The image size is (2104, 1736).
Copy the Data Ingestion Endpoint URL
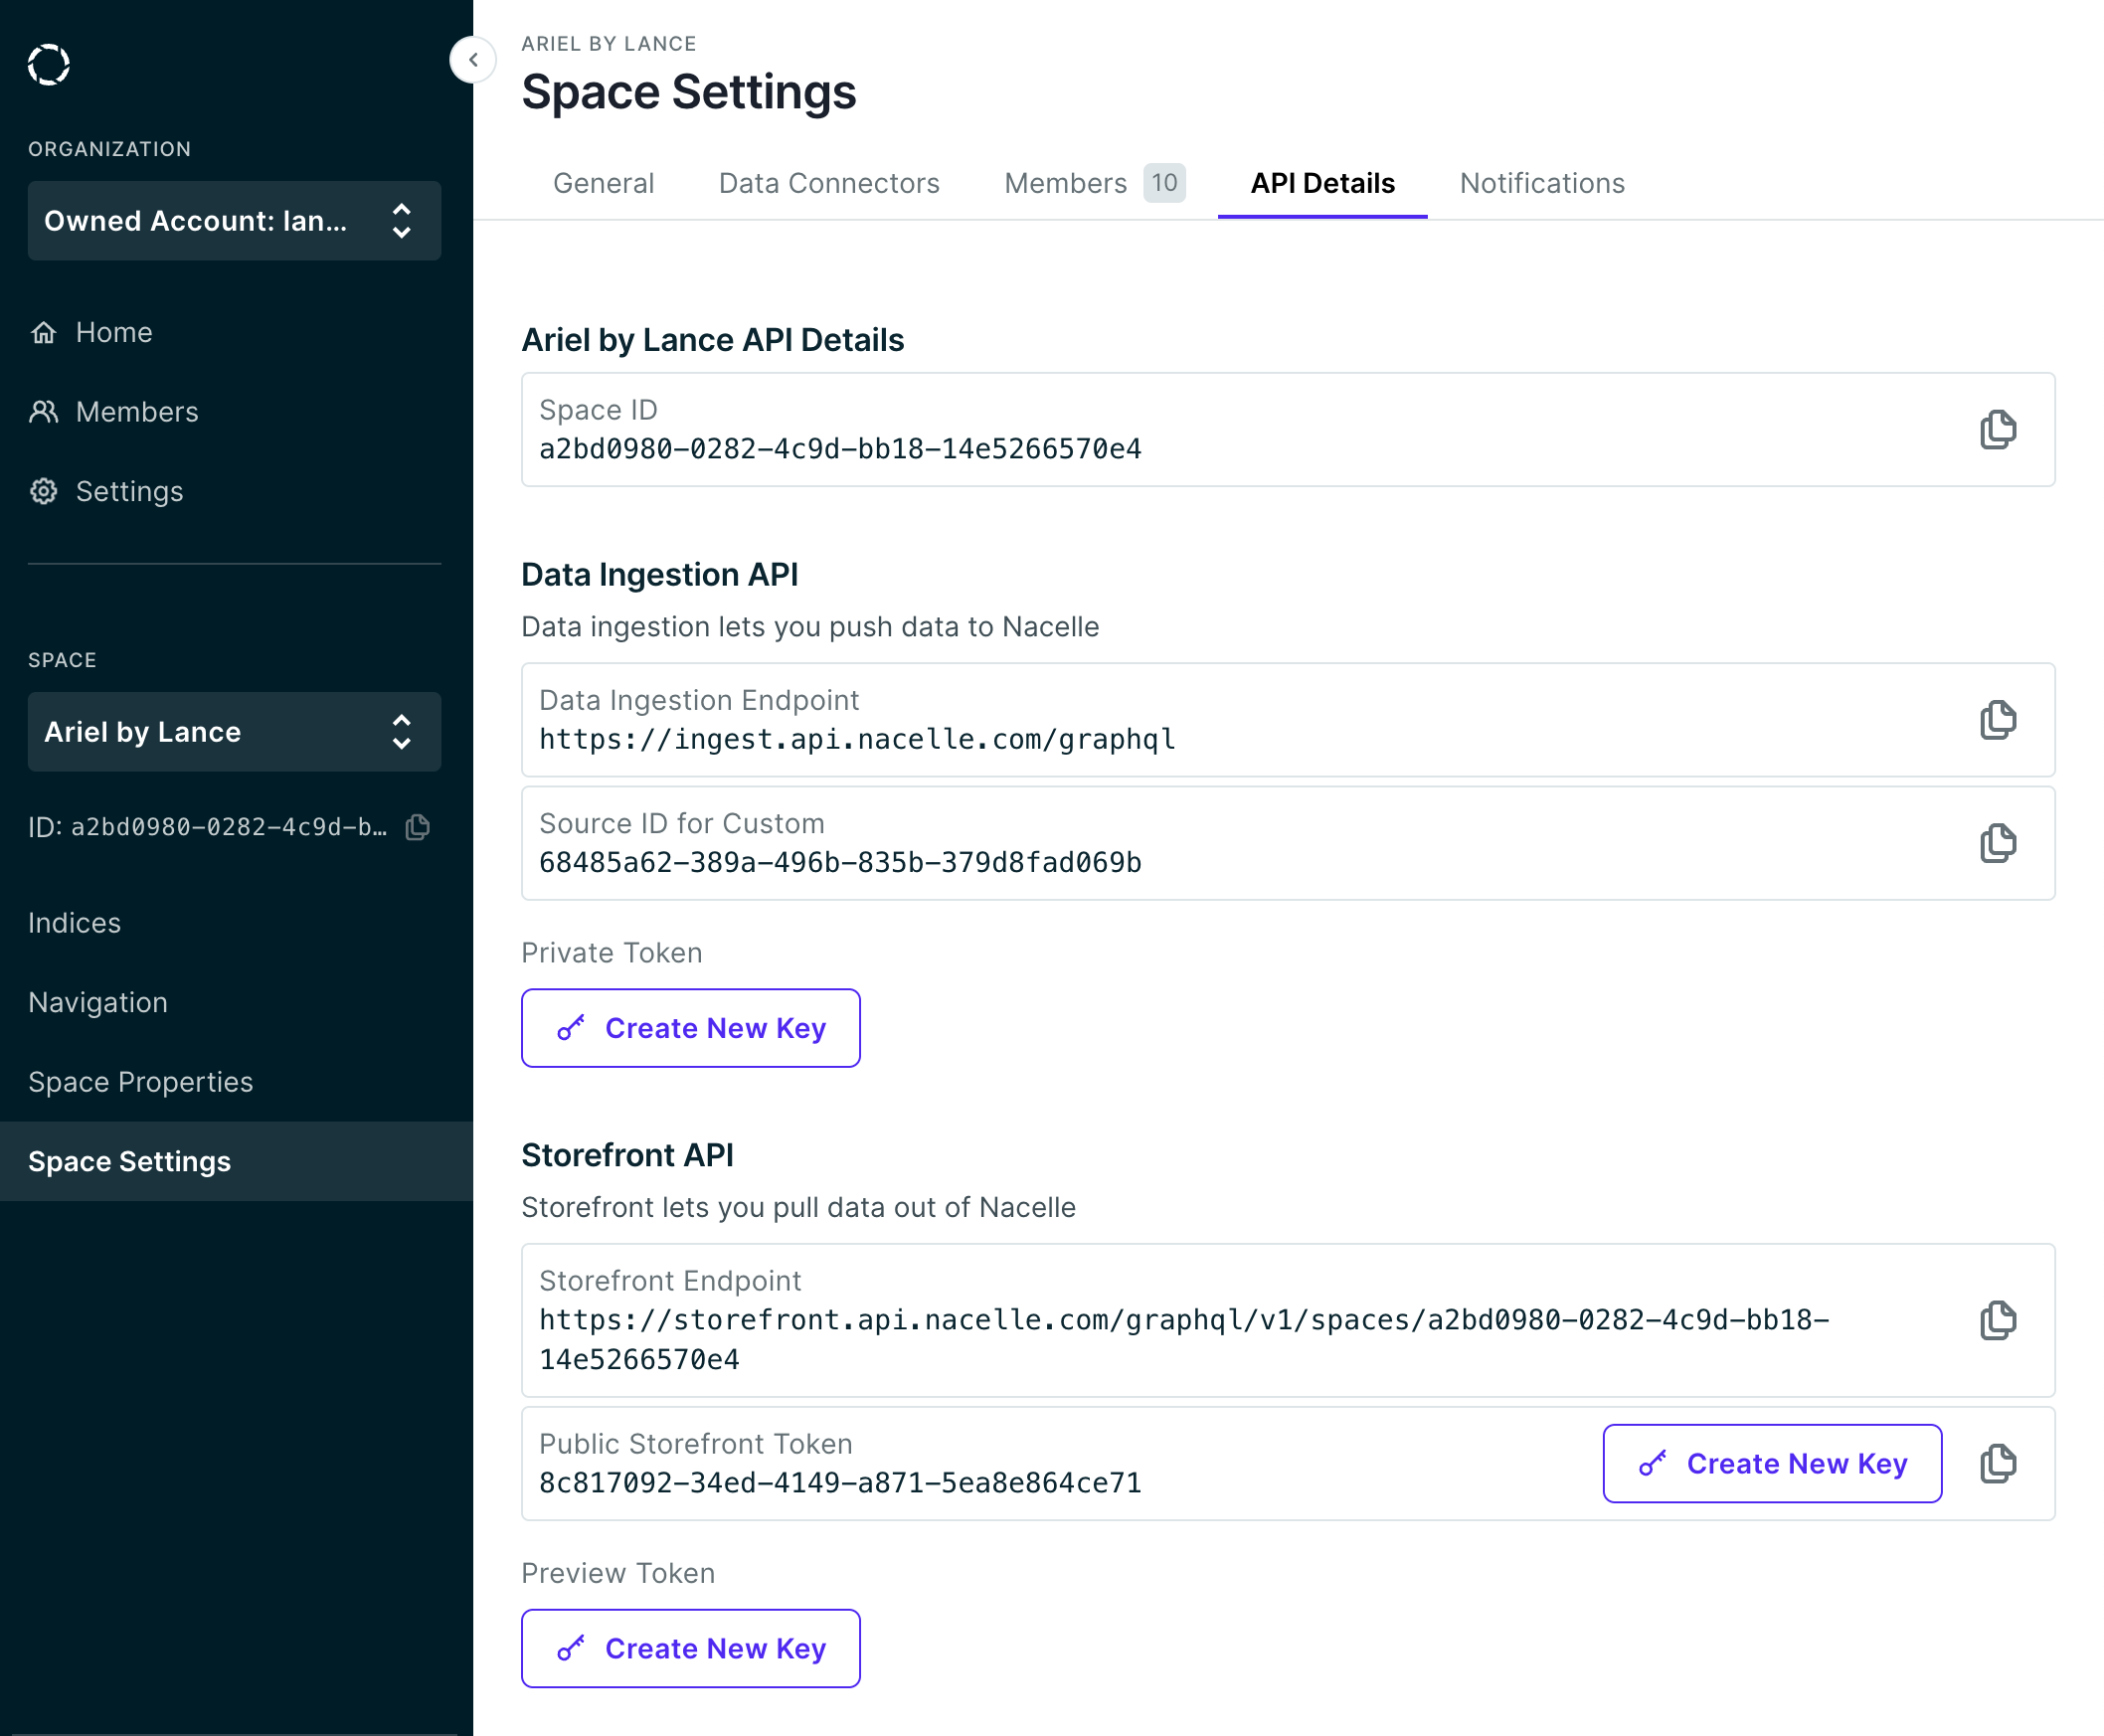click(x=1997, y=720)
